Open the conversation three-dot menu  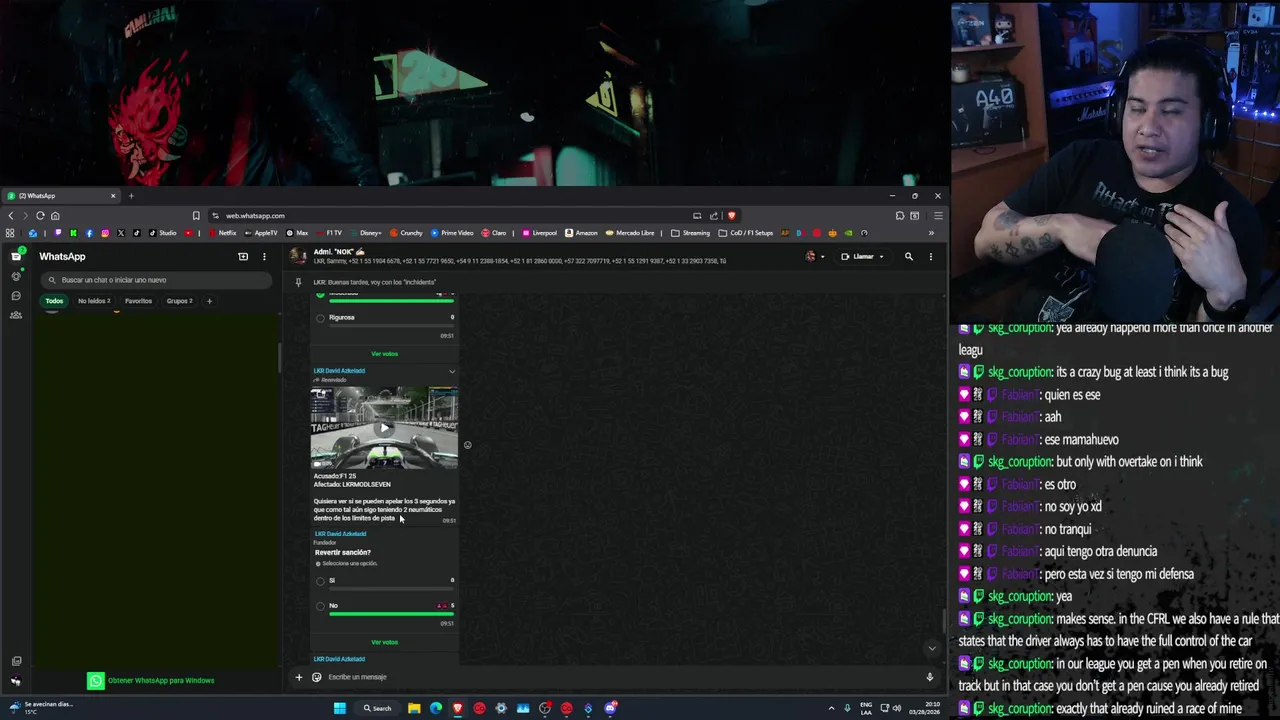tap(931, 257)
